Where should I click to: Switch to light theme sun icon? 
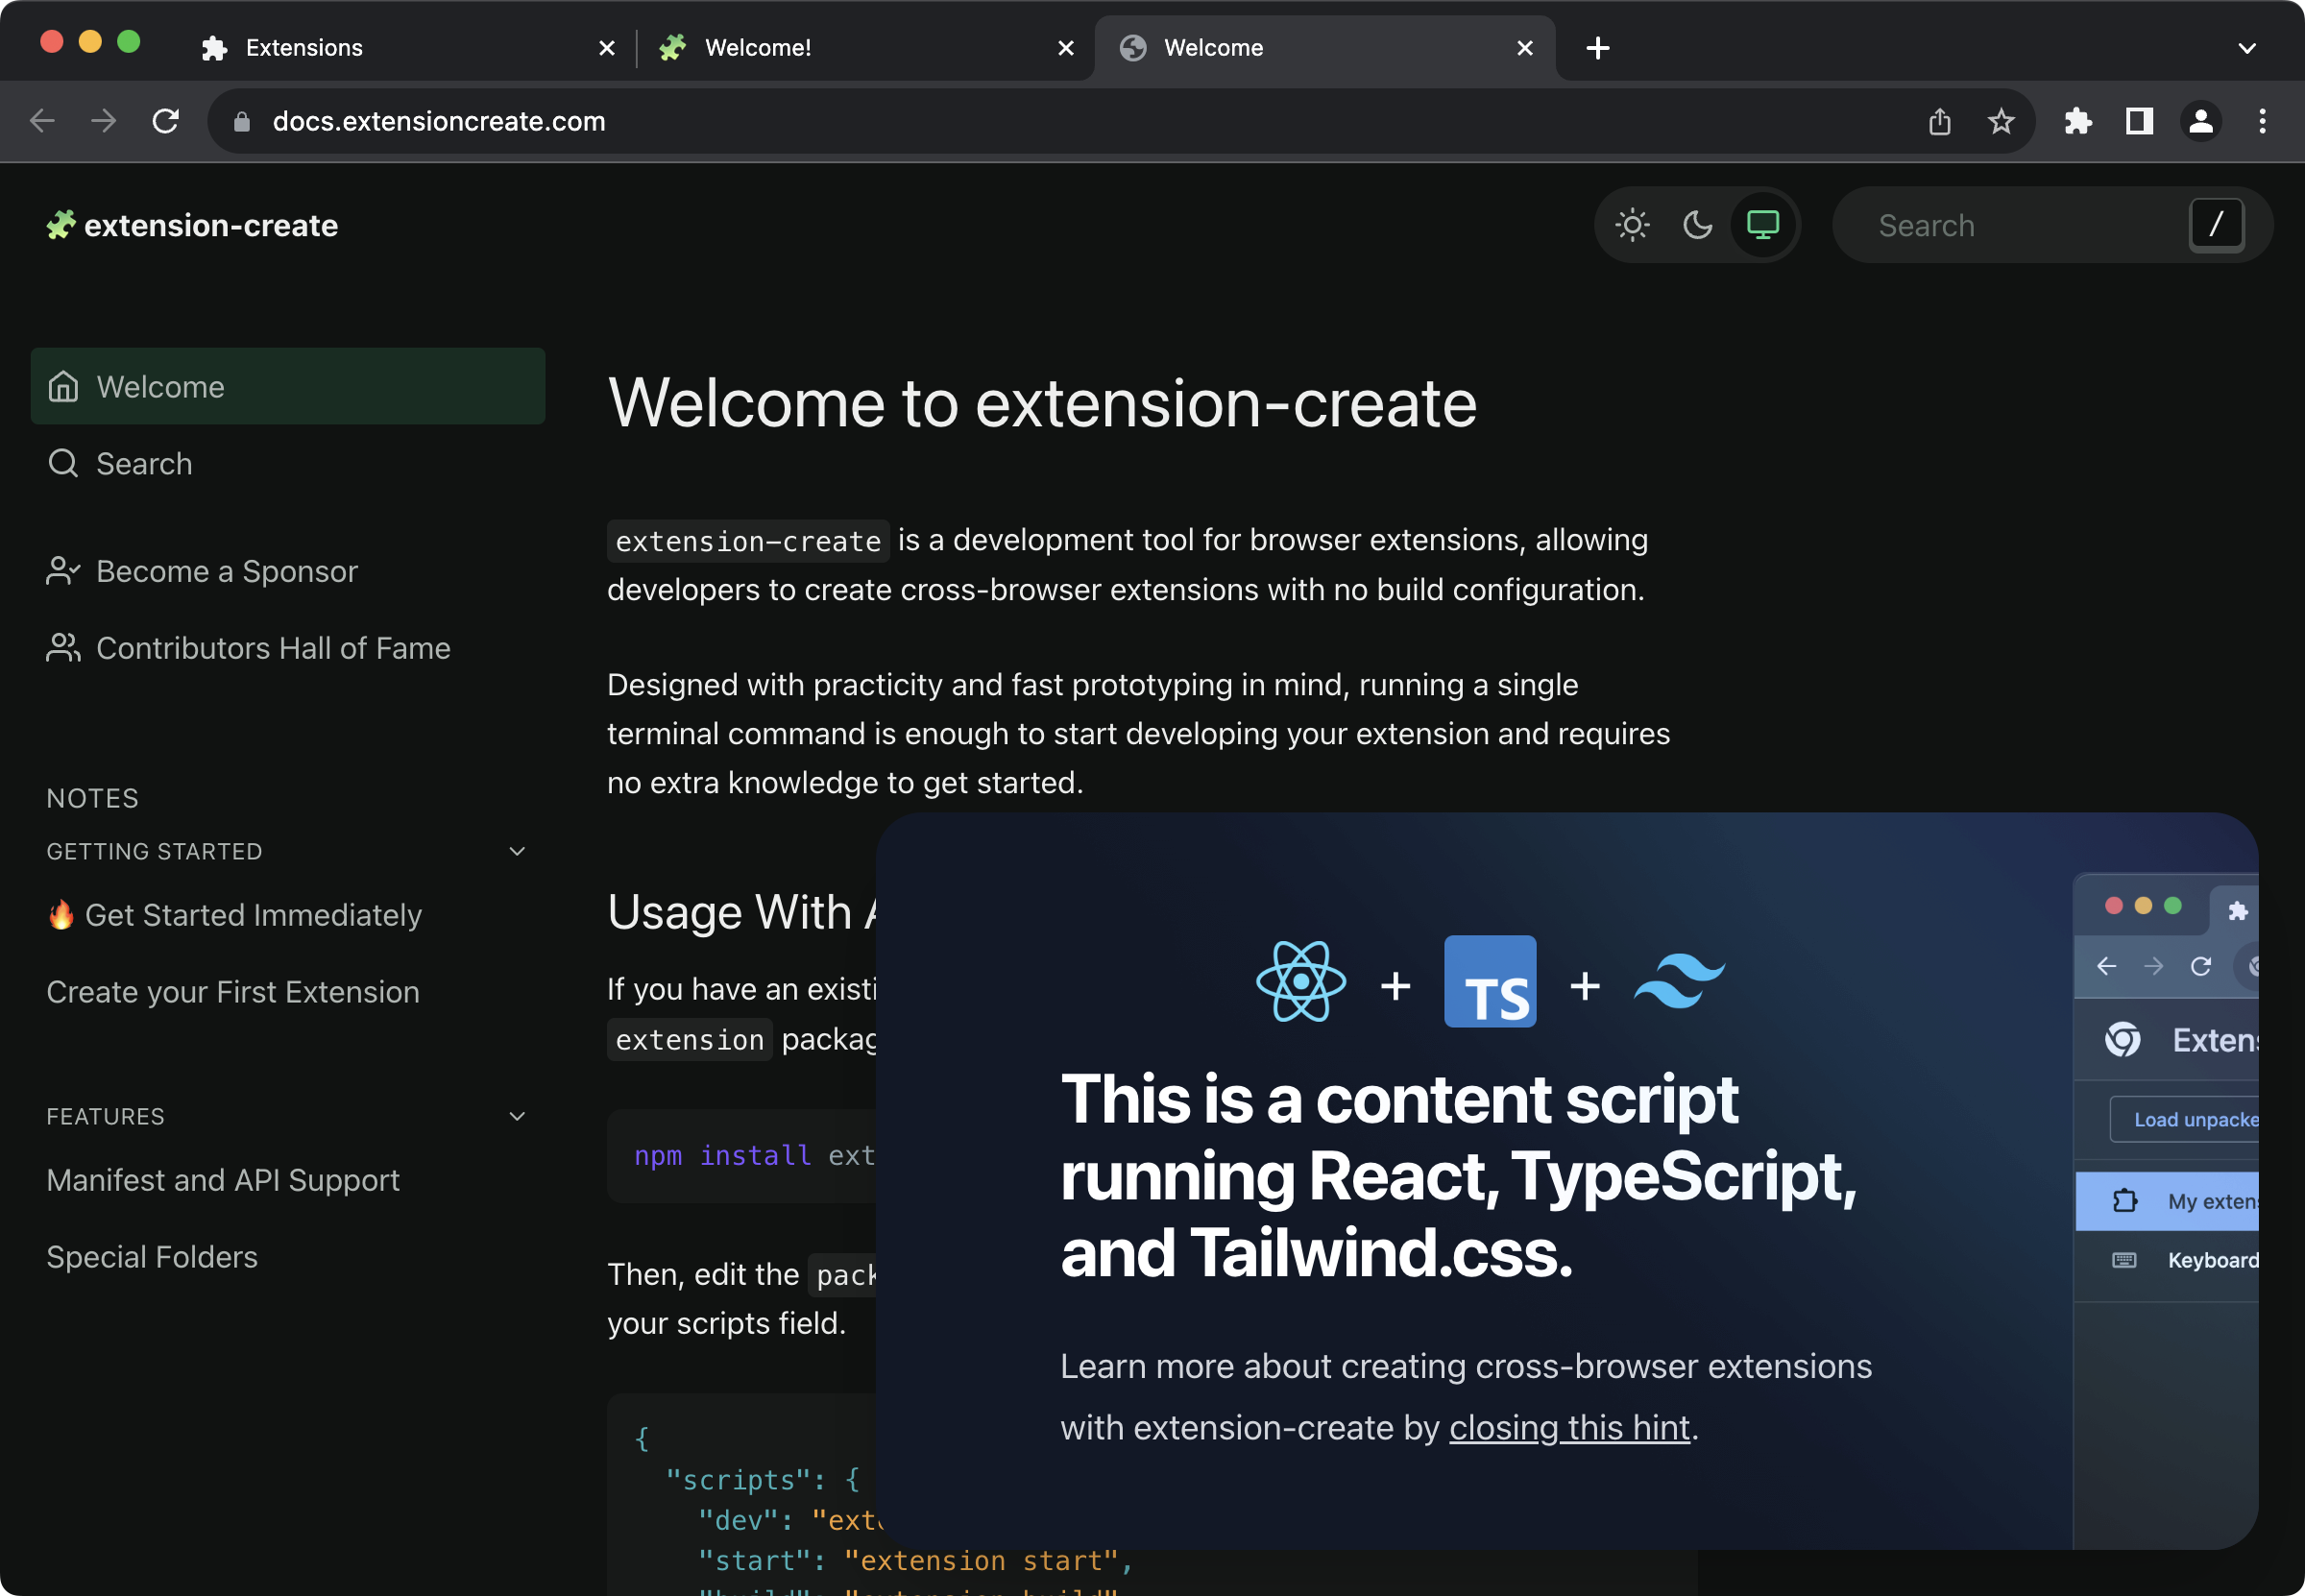[x=1632, y=225]
